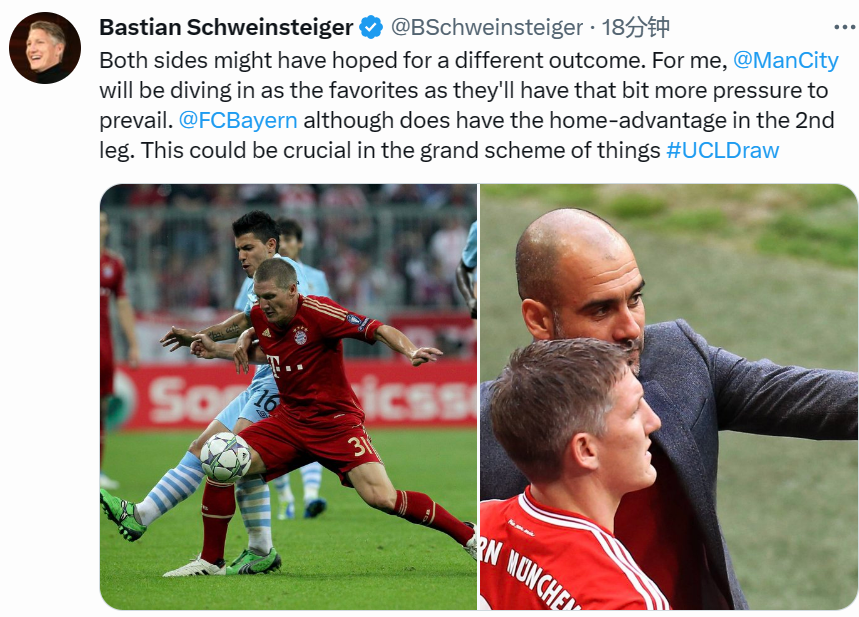
Task: Click the match ball in the left photo
Action: click(226, 458)
